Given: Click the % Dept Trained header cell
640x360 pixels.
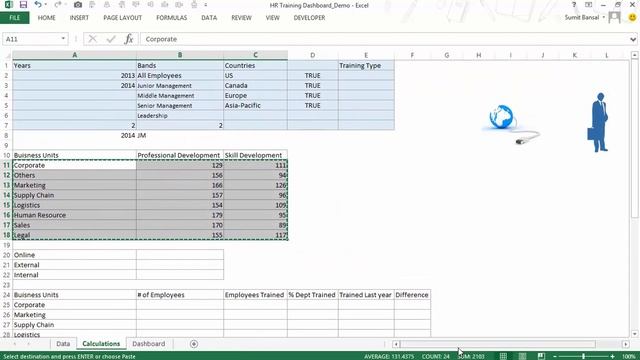Looking at the screenshot, I should [313, 295].
